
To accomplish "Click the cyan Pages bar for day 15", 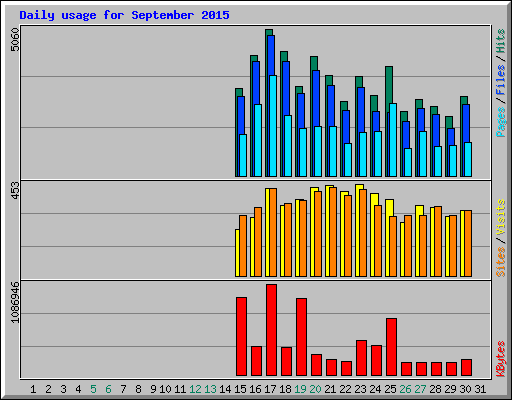I will click(243, 155).
